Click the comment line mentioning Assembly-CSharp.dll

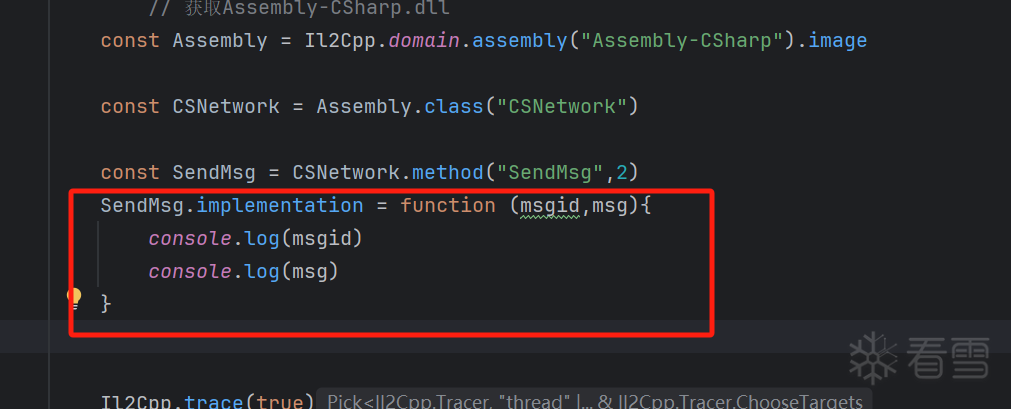(299, 9)
